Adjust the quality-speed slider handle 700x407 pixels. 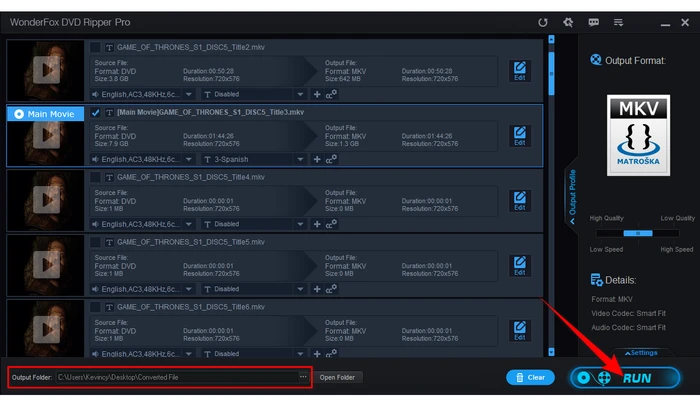(638, 233)
